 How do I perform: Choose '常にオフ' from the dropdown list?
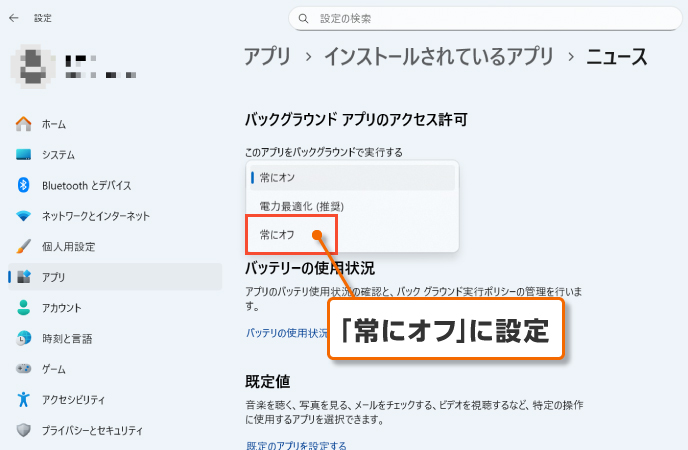277,234
